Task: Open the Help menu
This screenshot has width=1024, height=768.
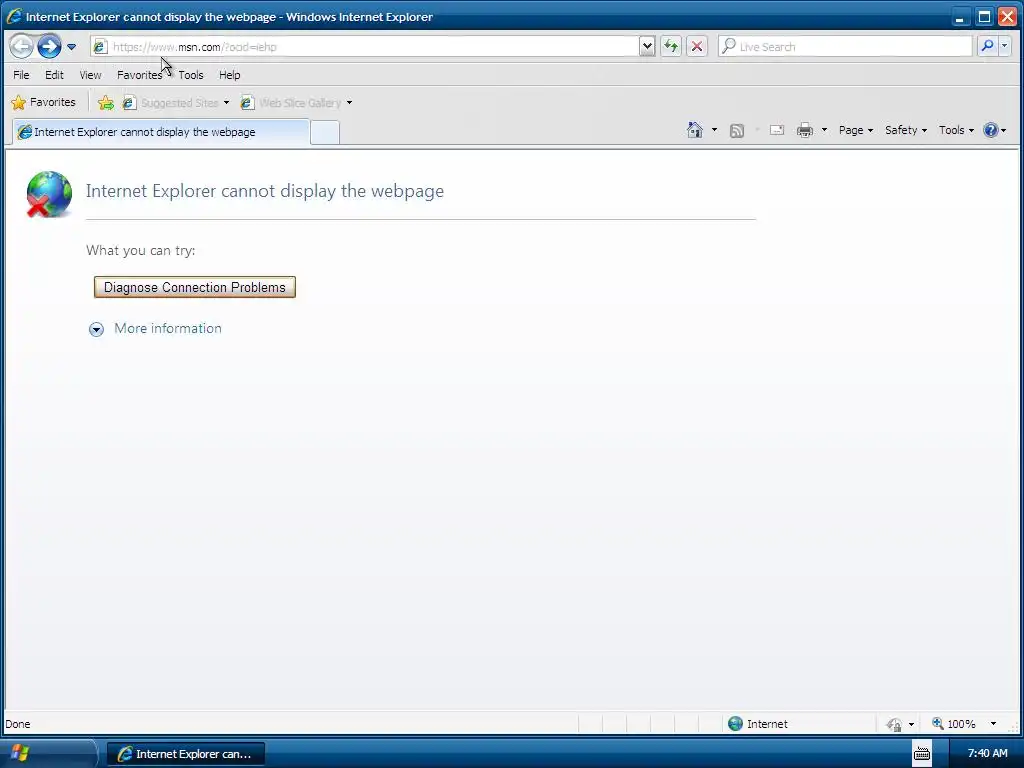Action: 229,75
